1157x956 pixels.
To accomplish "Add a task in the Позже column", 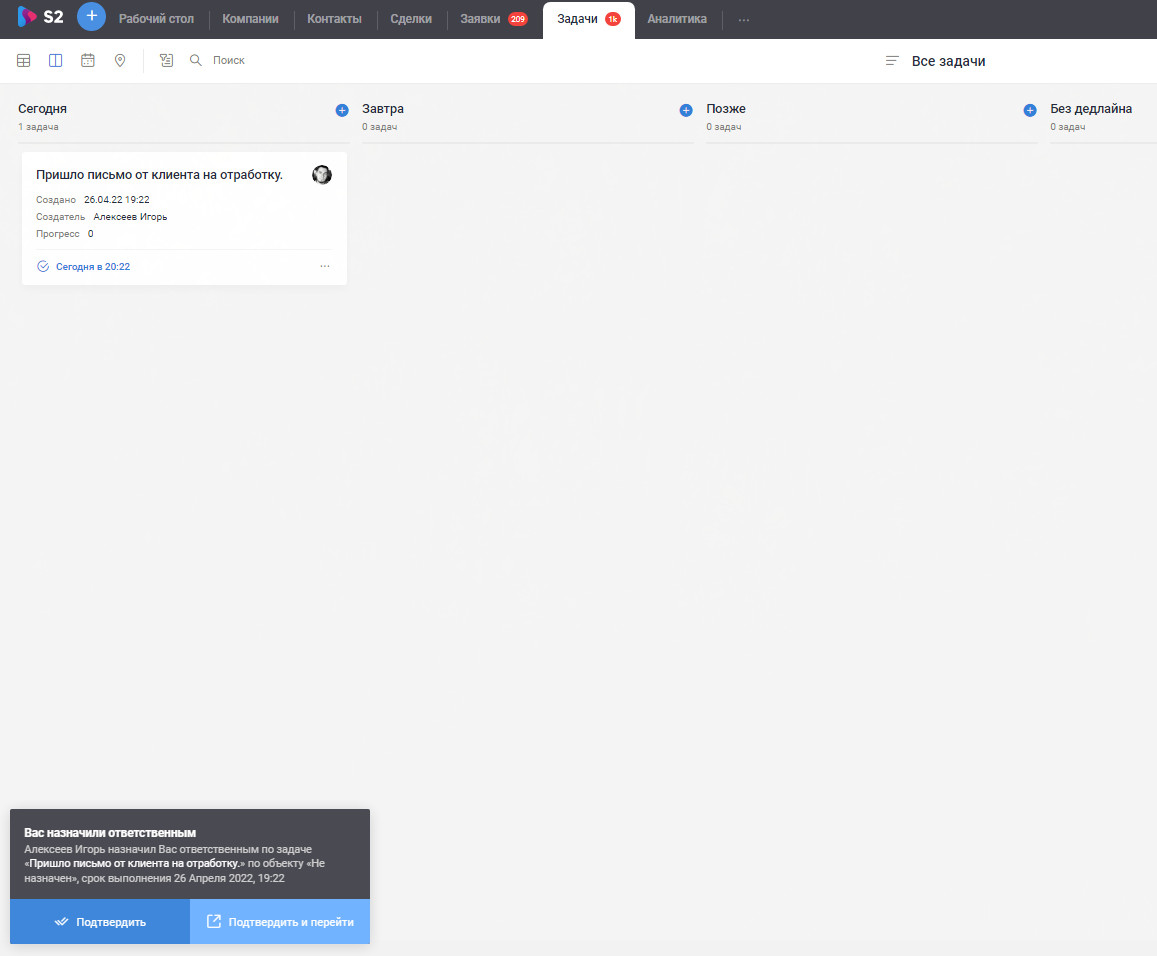I will (1030, 110).
